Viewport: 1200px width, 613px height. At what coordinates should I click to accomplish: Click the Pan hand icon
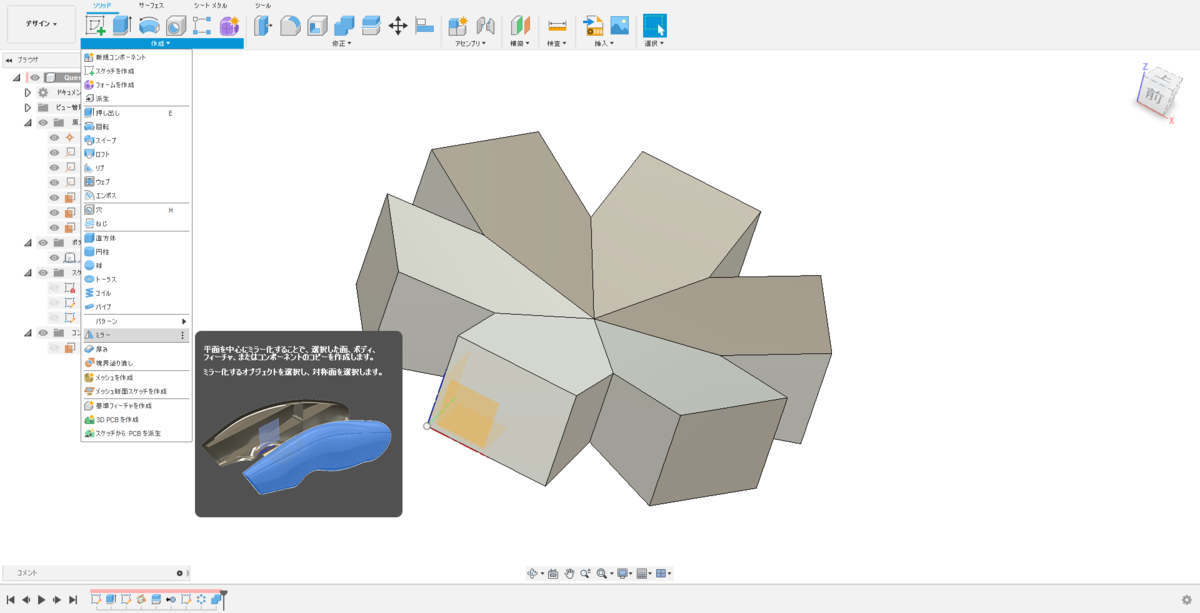569,573
